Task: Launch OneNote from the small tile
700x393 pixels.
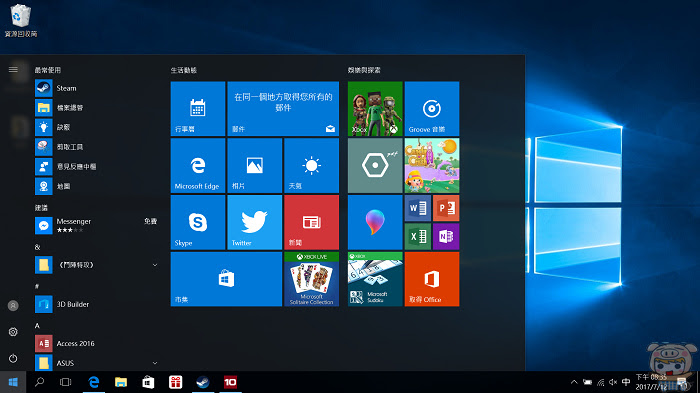Action: 446,236
